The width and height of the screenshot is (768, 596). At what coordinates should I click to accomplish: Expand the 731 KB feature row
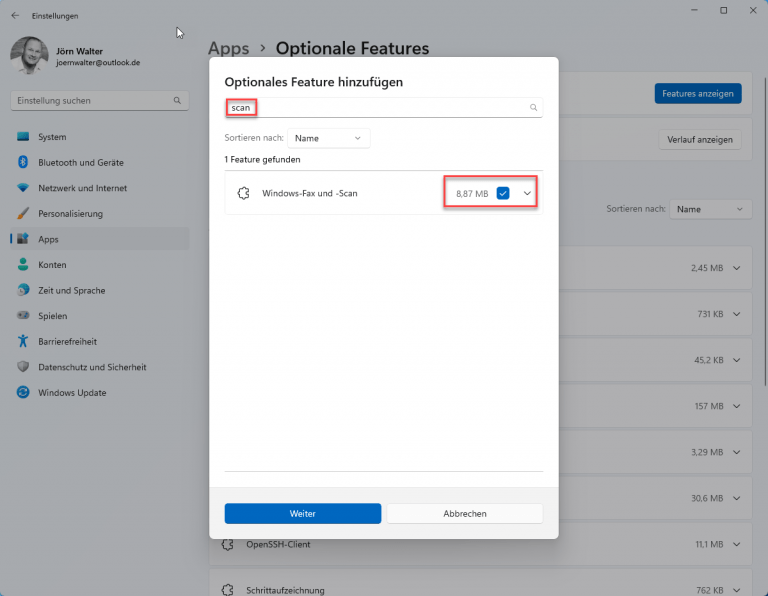(737, 314)
